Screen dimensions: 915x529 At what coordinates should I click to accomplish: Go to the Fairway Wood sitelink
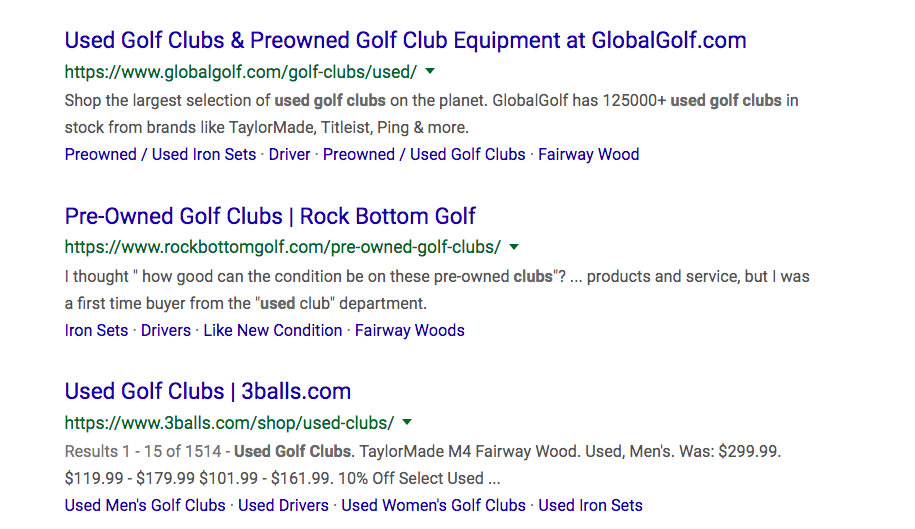[x=589, y=155]
